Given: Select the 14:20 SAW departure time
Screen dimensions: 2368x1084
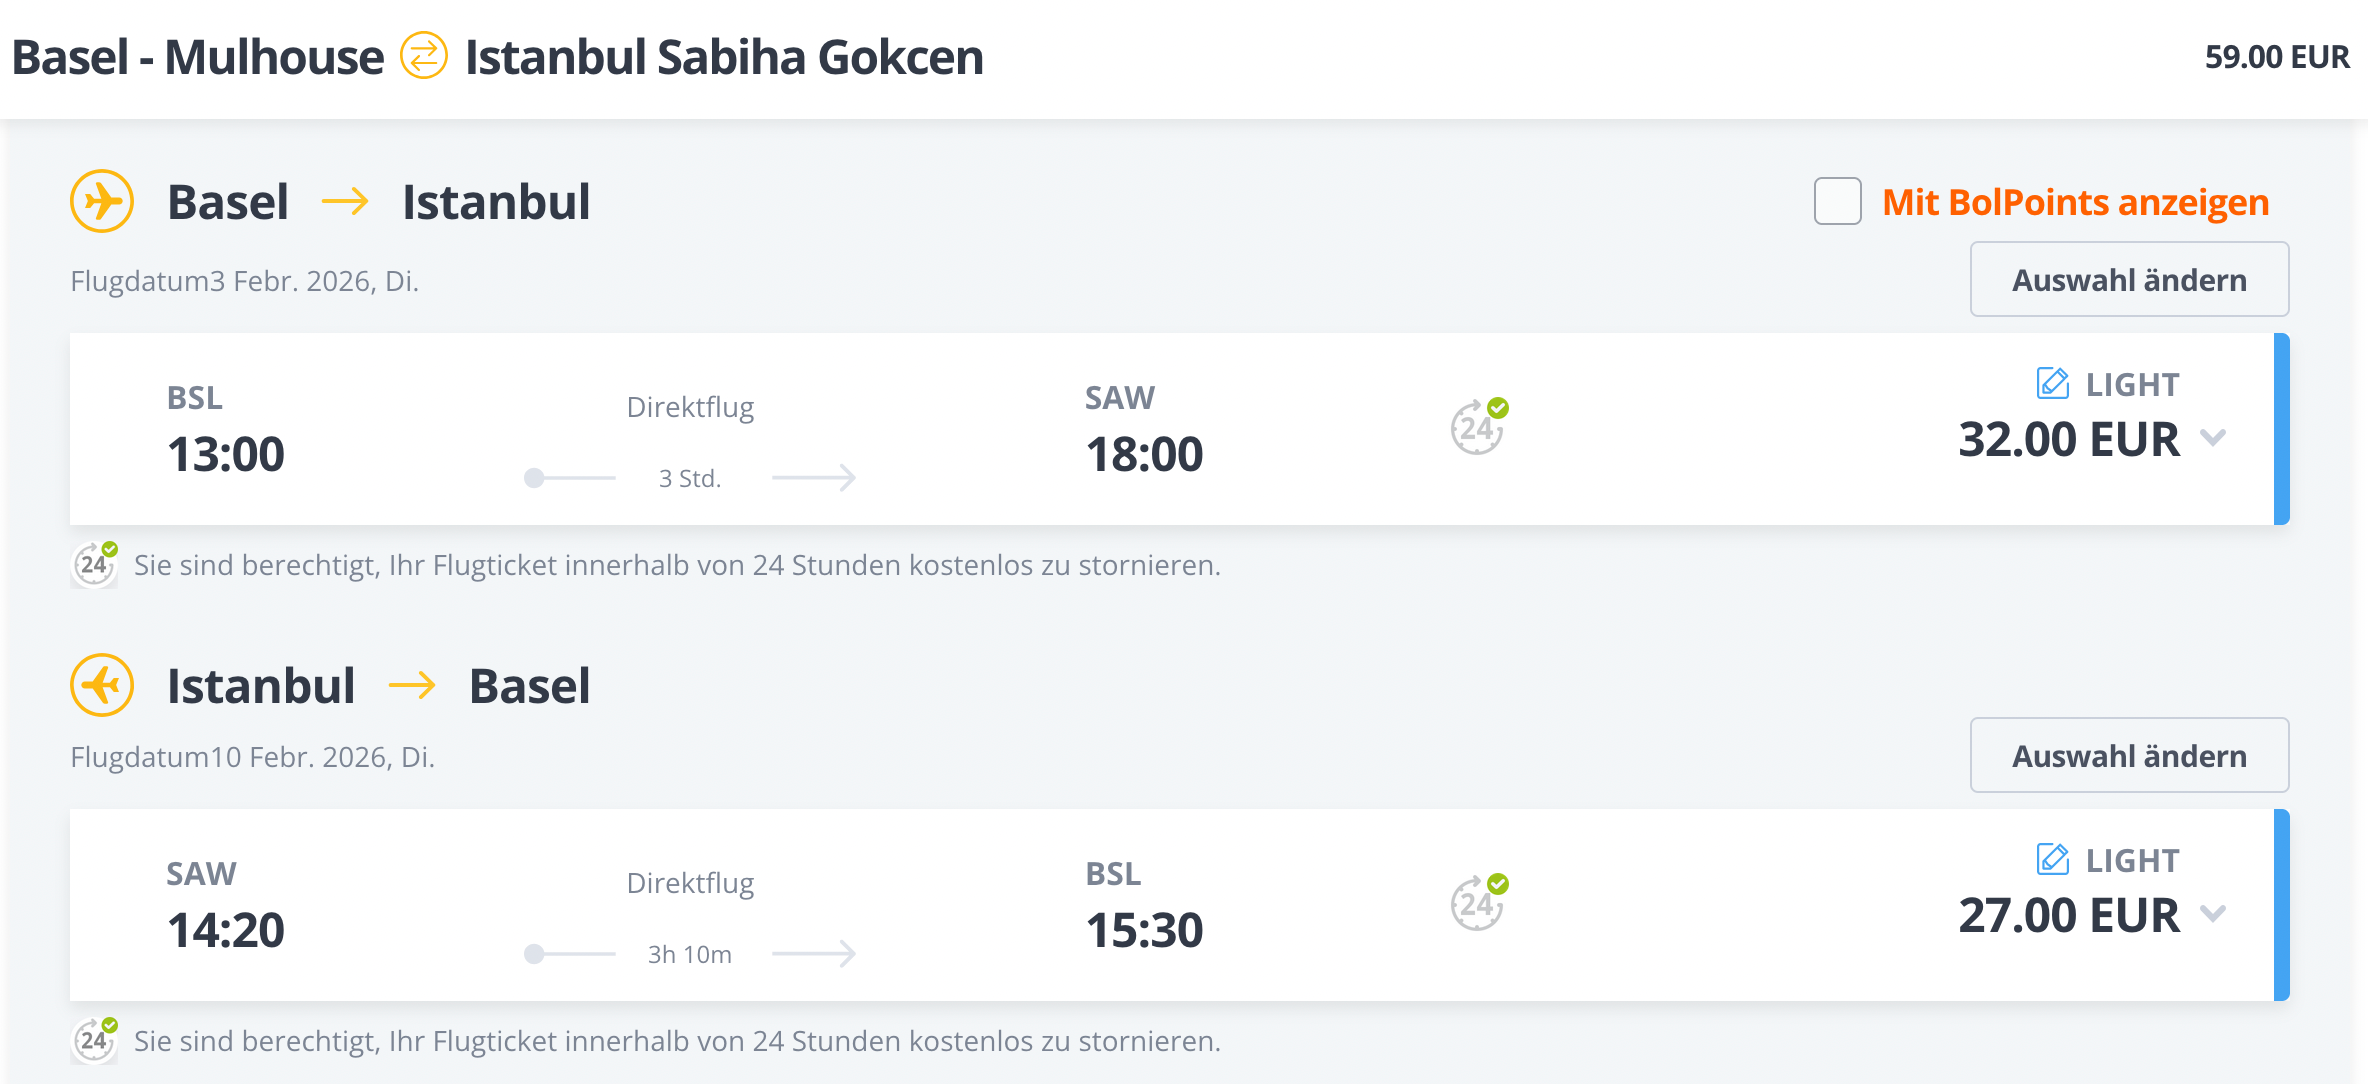Looking at the screenshot, I should tap(226, 930).
